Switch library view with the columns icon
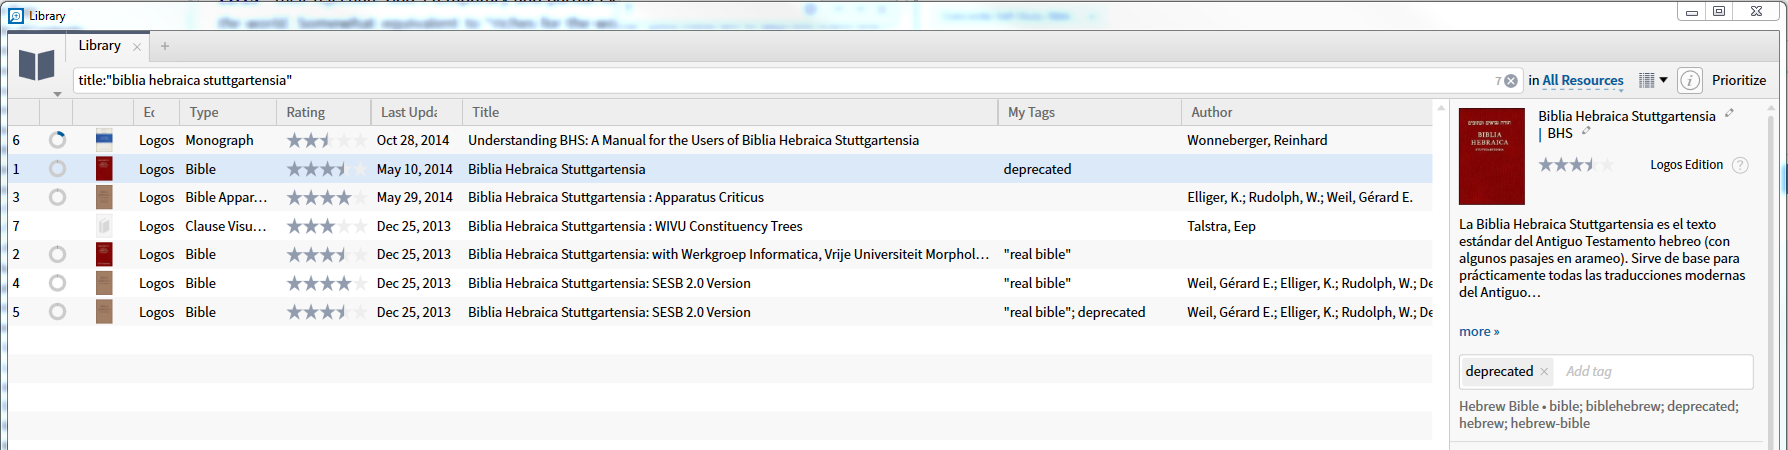The width and height of the screenshot is (1788, 450). click(x=1646, y=80)
